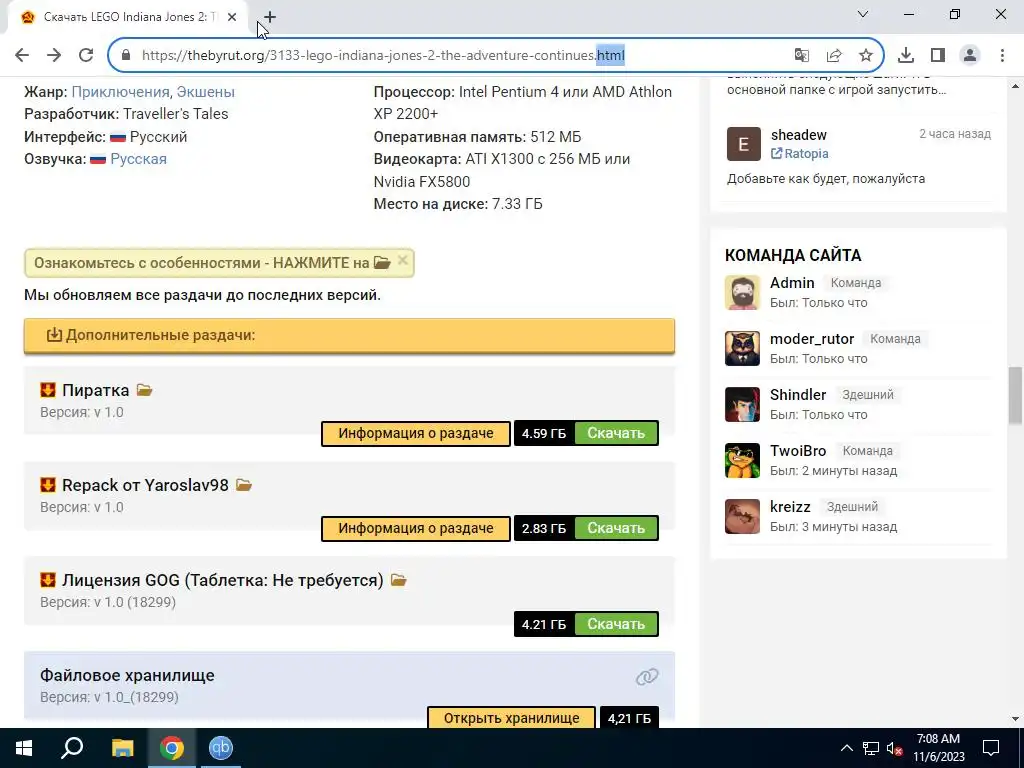Image resolution: width=1024 pixels, height=768 pixels.
Task: Open kreizz member profile
Action: point(790,507)
